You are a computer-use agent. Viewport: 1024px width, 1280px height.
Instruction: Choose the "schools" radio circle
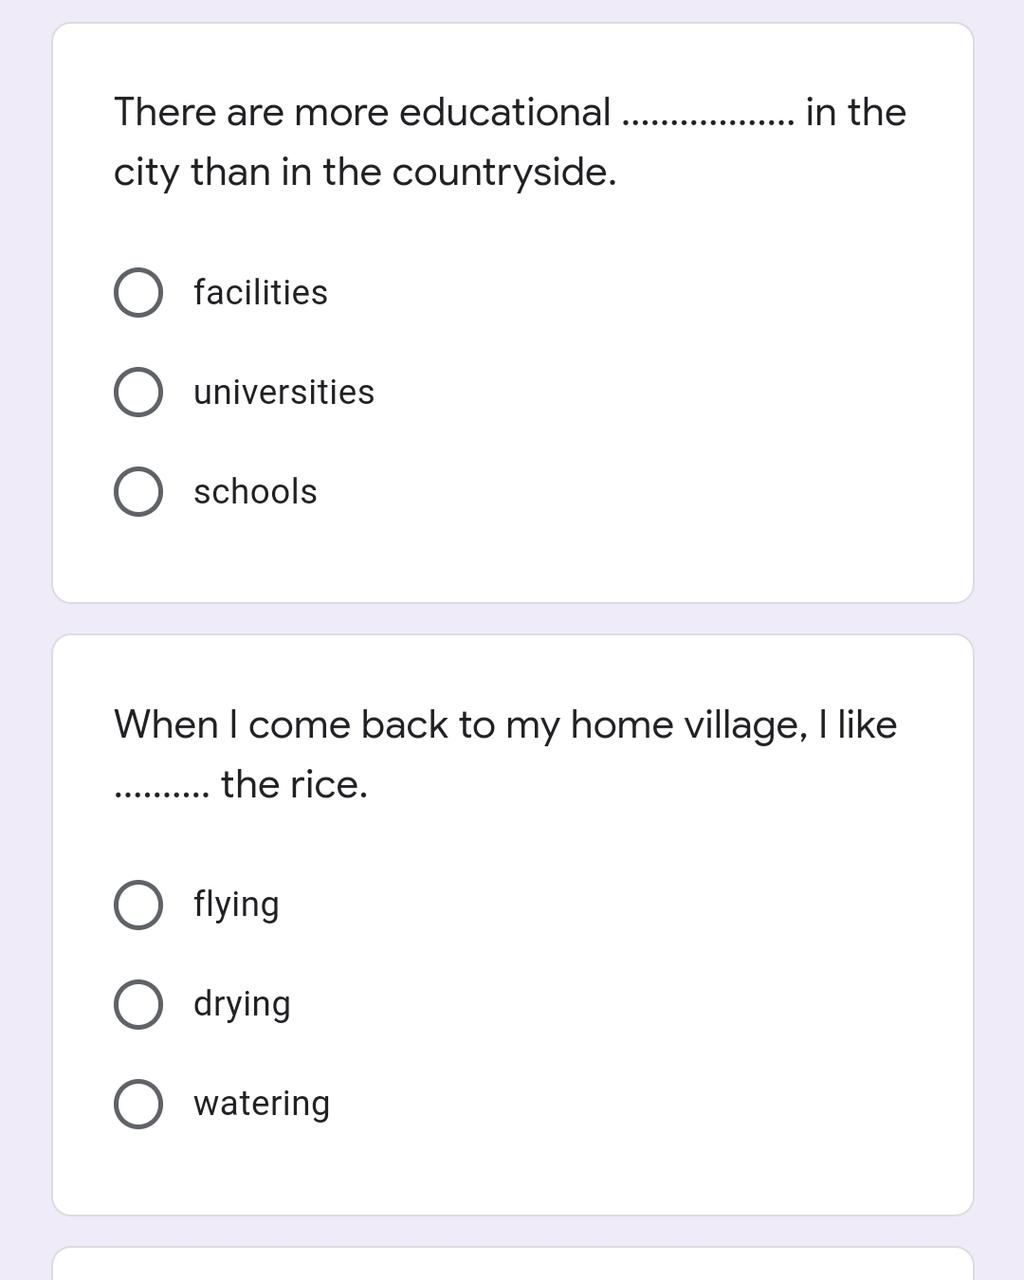click(138, 492)
